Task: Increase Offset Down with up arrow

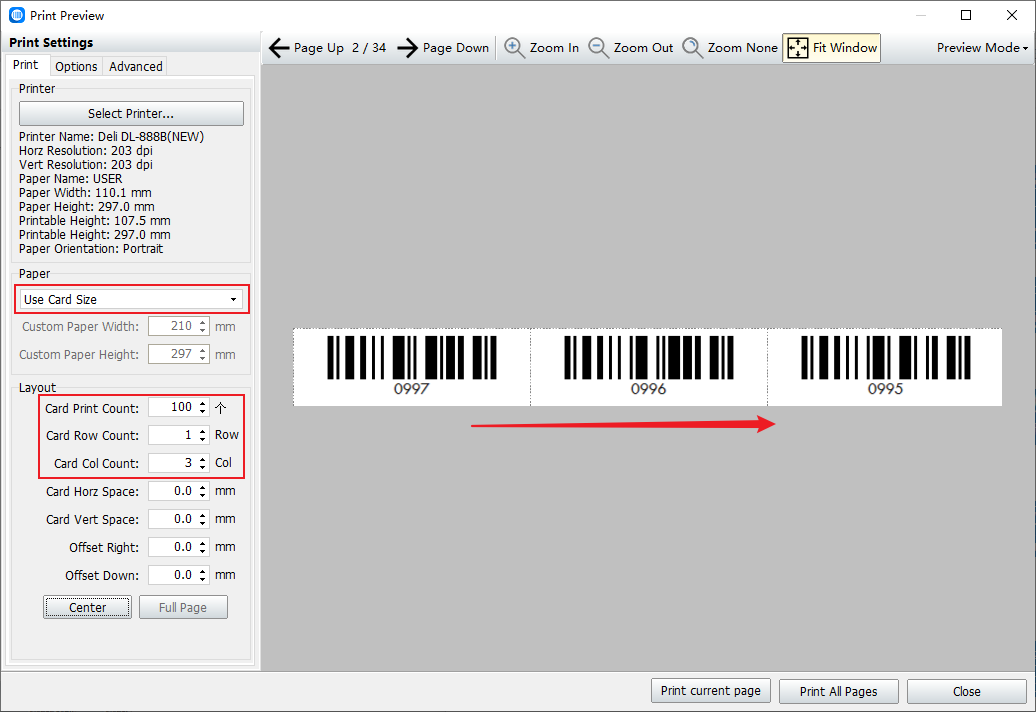Action: tap(203, 571)
